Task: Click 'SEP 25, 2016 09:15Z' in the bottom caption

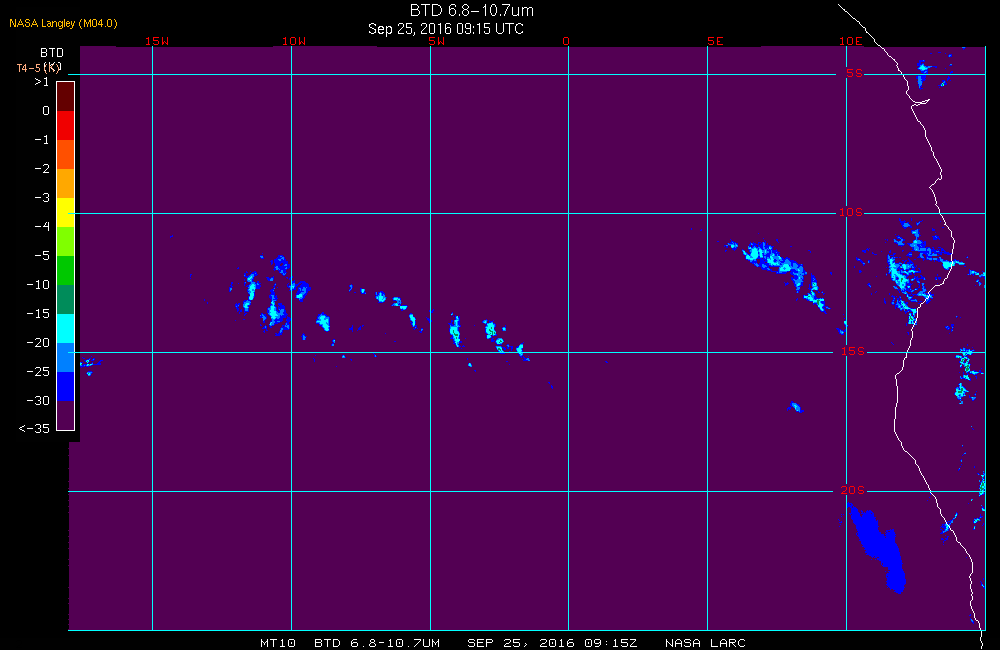Action: (x=552, y=643)
